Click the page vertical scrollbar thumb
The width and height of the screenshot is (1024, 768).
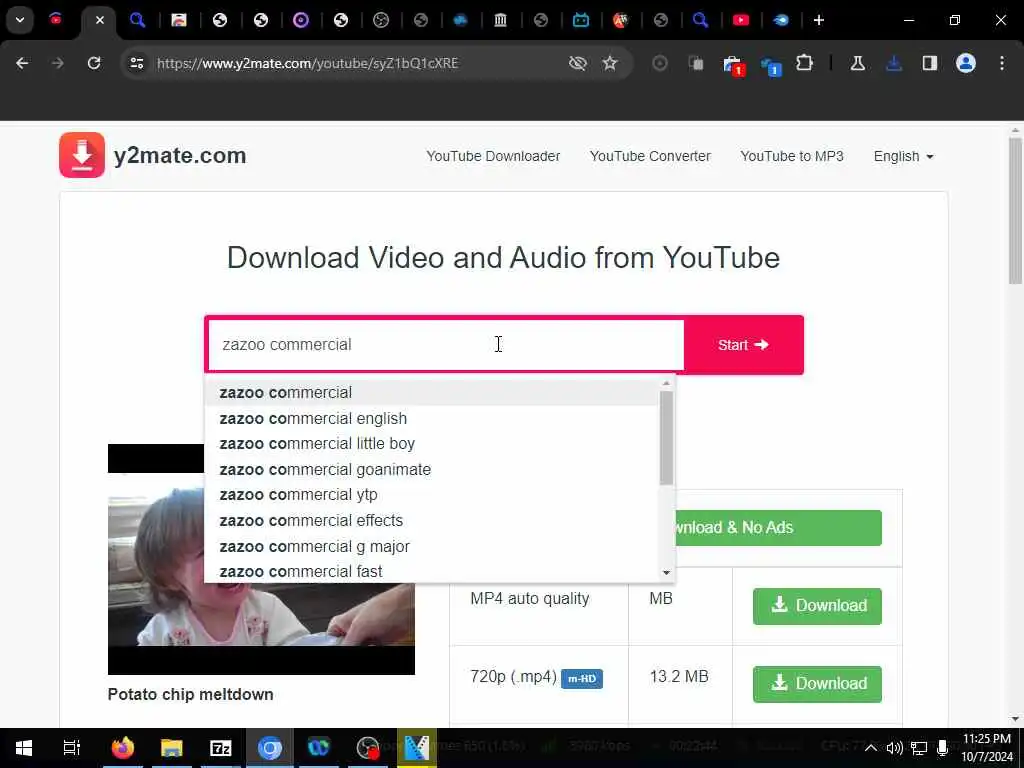click(1015, 210)
